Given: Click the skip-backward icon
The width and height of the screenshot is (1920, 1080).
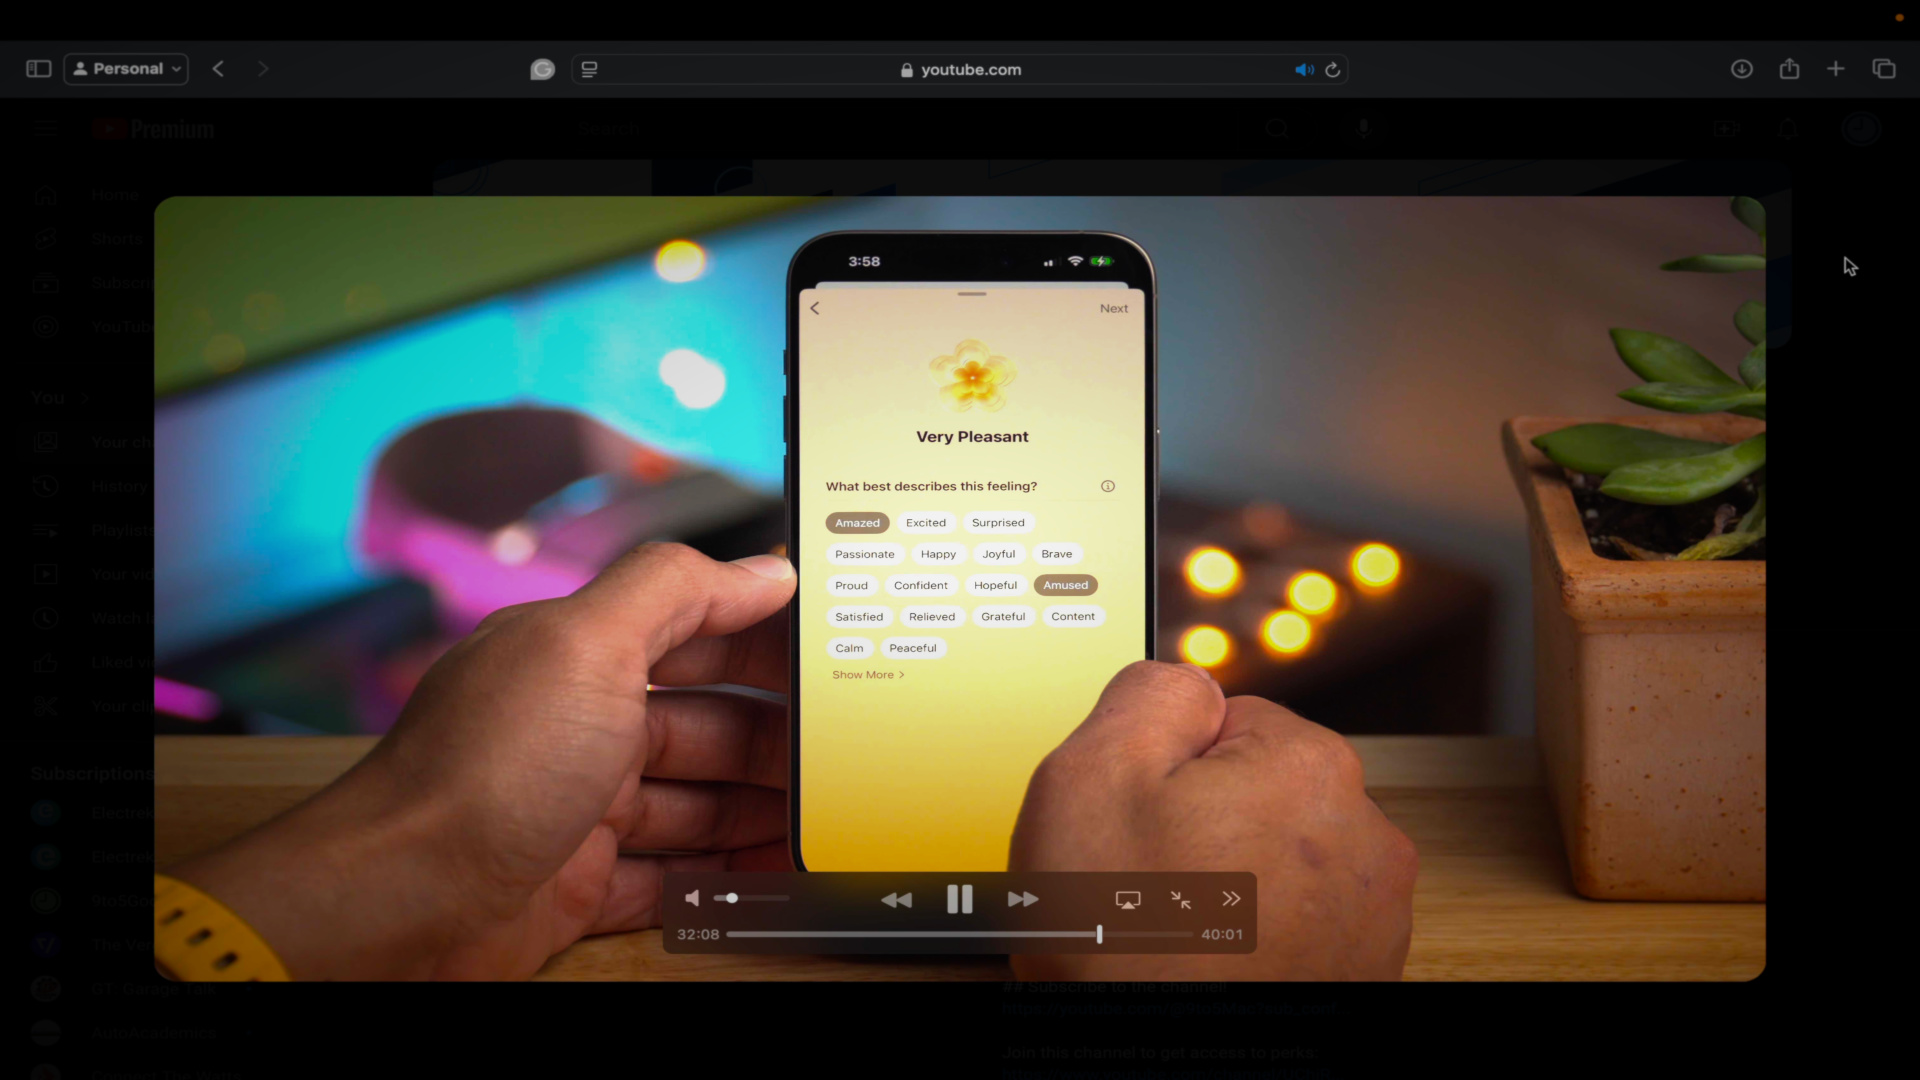Looking at the screenshot, I should click(897, 898).
